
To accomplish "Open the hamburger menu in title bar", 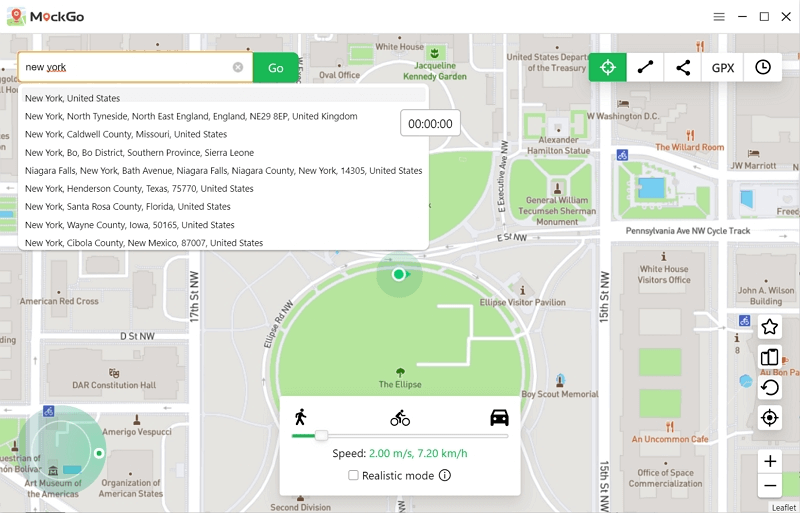I will (x=719, y=17).
